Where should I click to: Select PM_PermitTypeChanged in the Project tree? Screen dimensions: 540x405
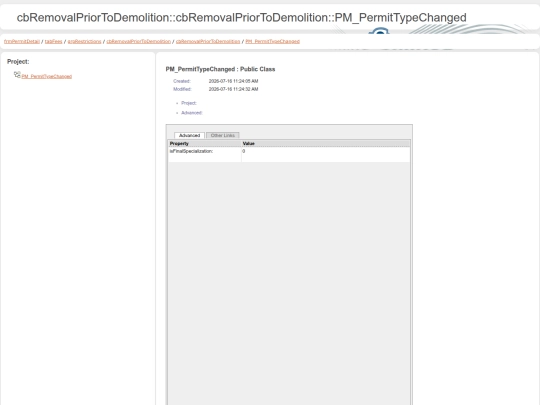point(46,76)
